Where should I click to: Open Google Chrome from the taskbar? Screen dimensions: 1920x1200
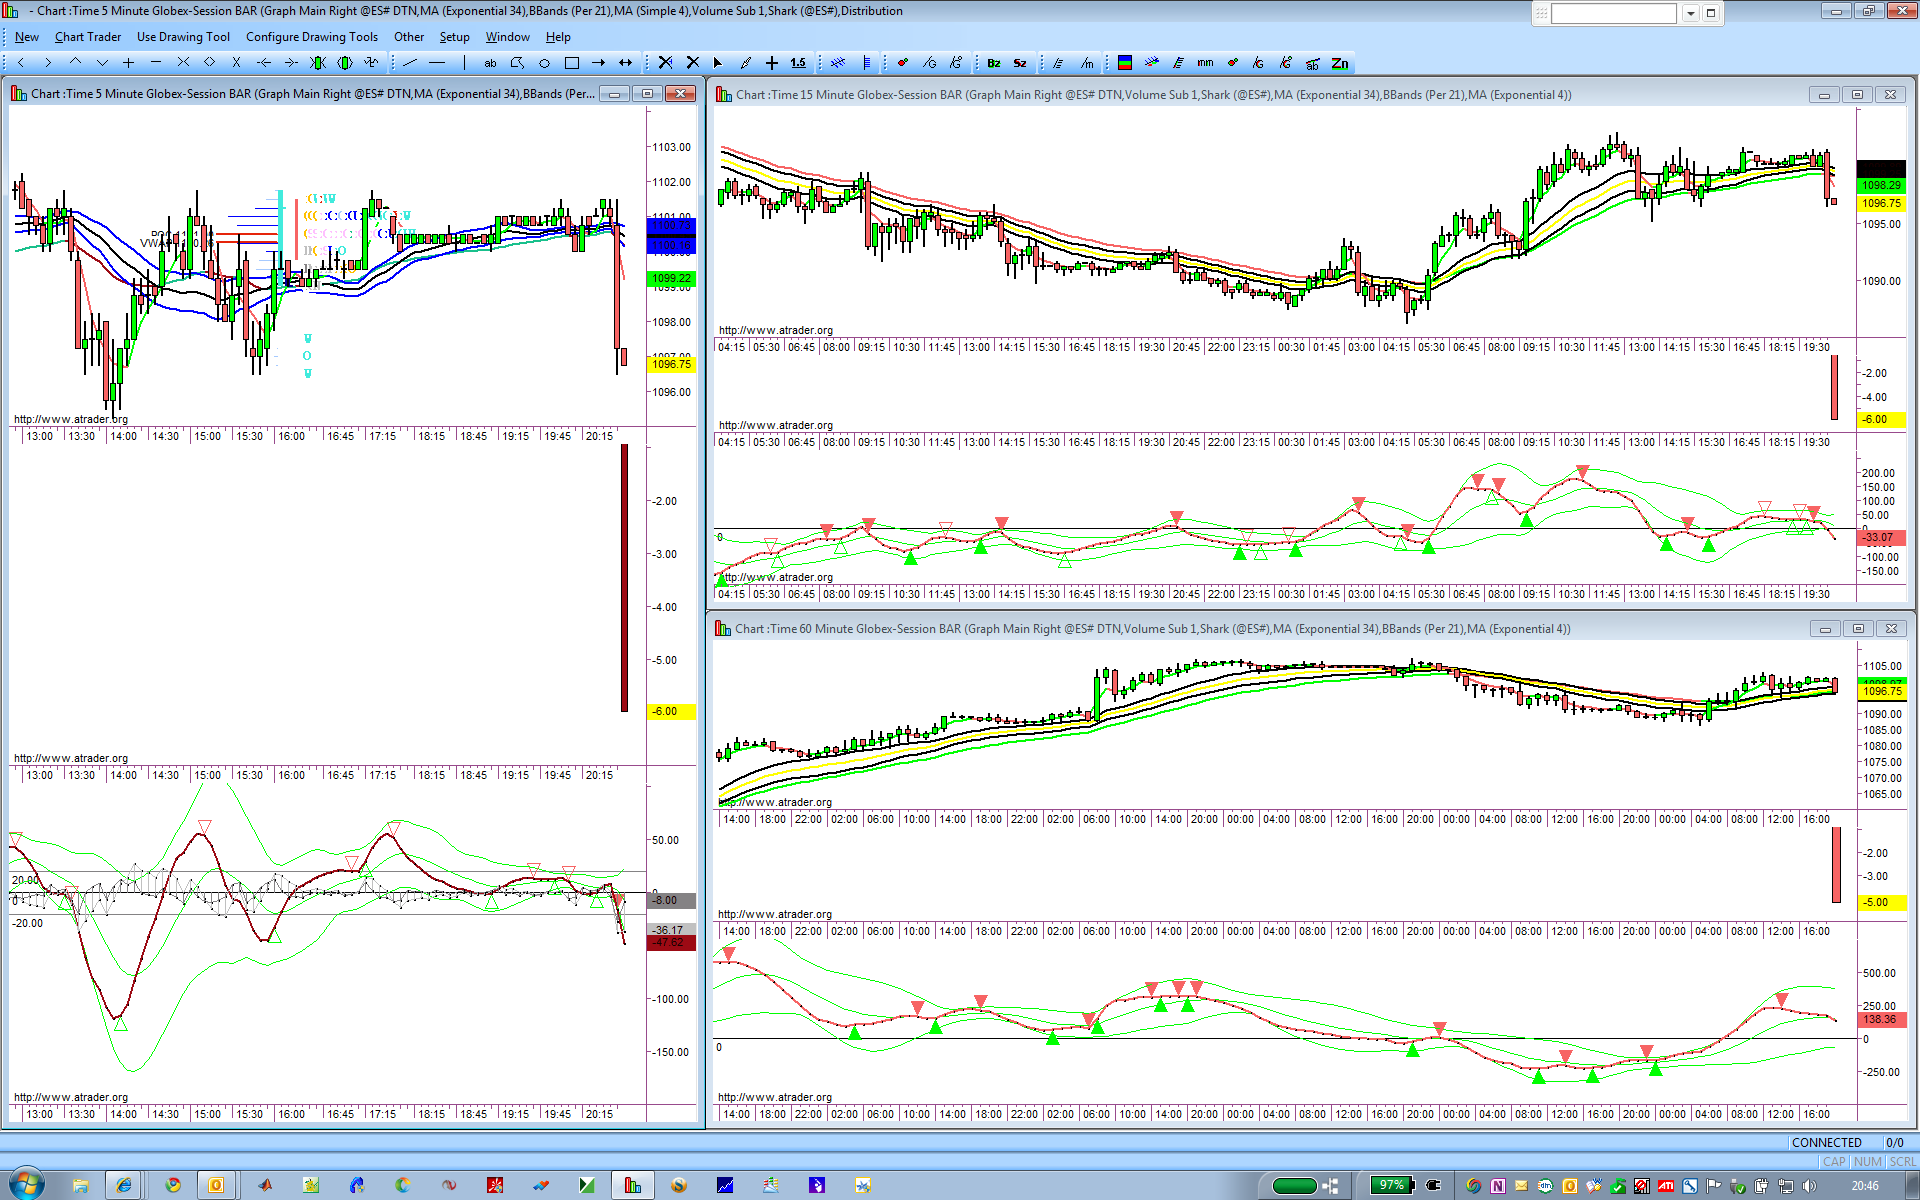173,1185
